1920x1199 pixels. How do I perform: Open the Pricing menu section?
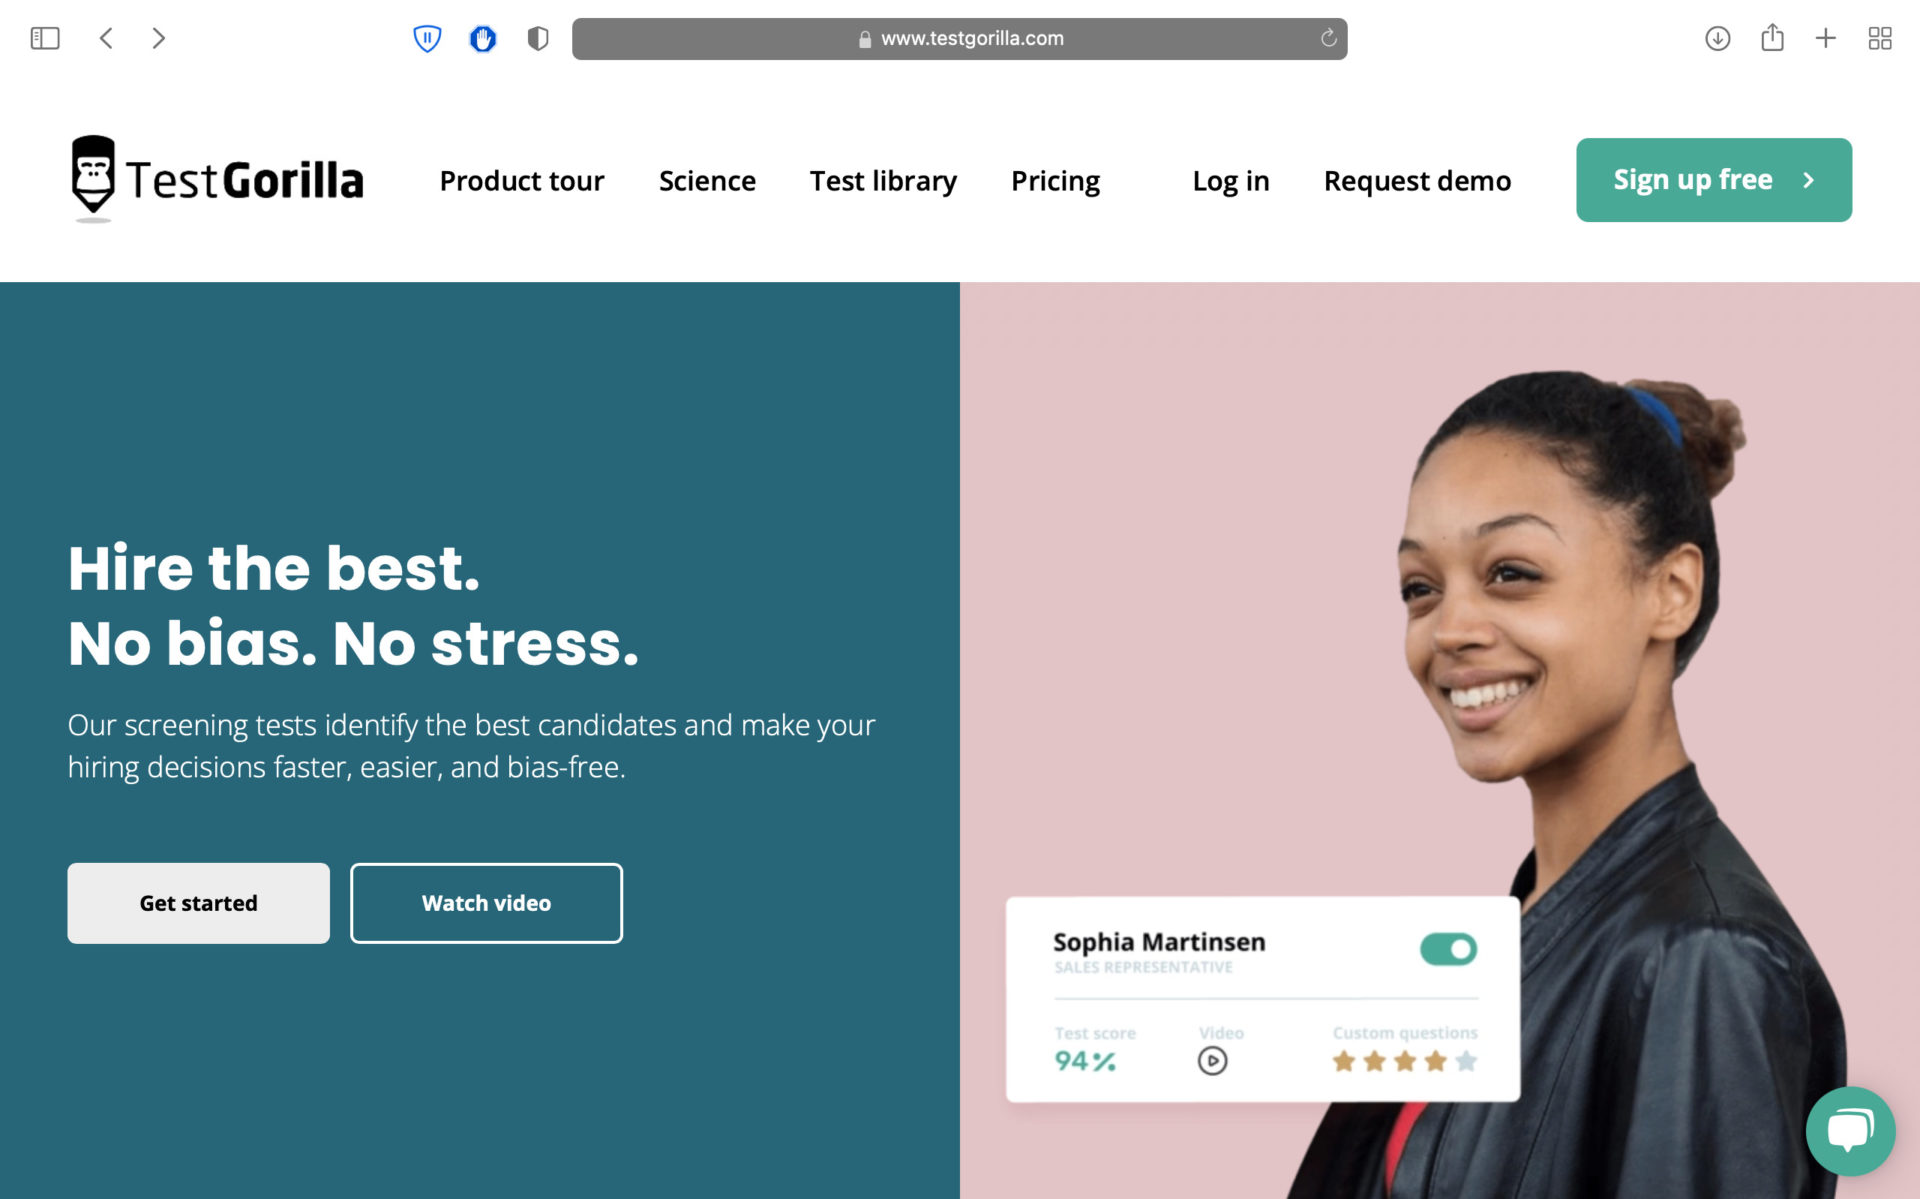(1054, 180)
